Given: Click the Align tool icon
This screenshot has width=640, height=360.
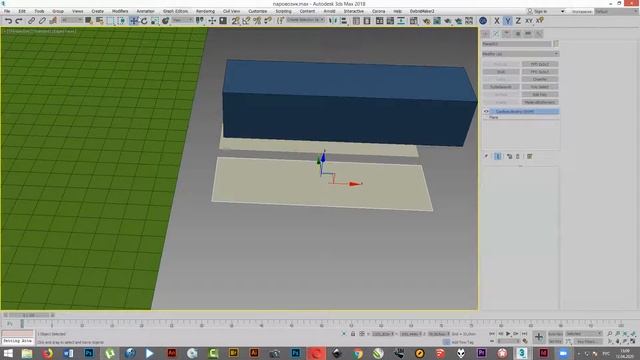Looking at the screenshot, I should pyautogui.click(x=344, y=20).
